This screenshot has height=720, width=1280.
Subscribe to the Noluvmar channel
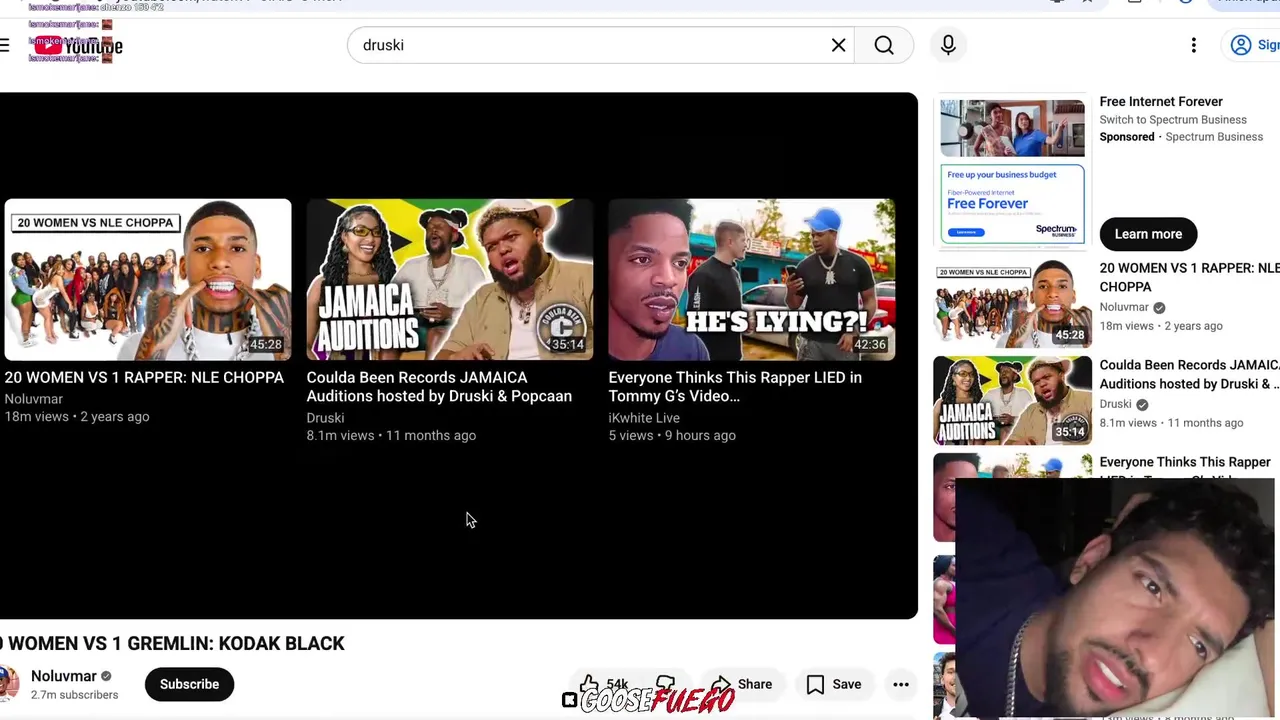pos(189,684)
